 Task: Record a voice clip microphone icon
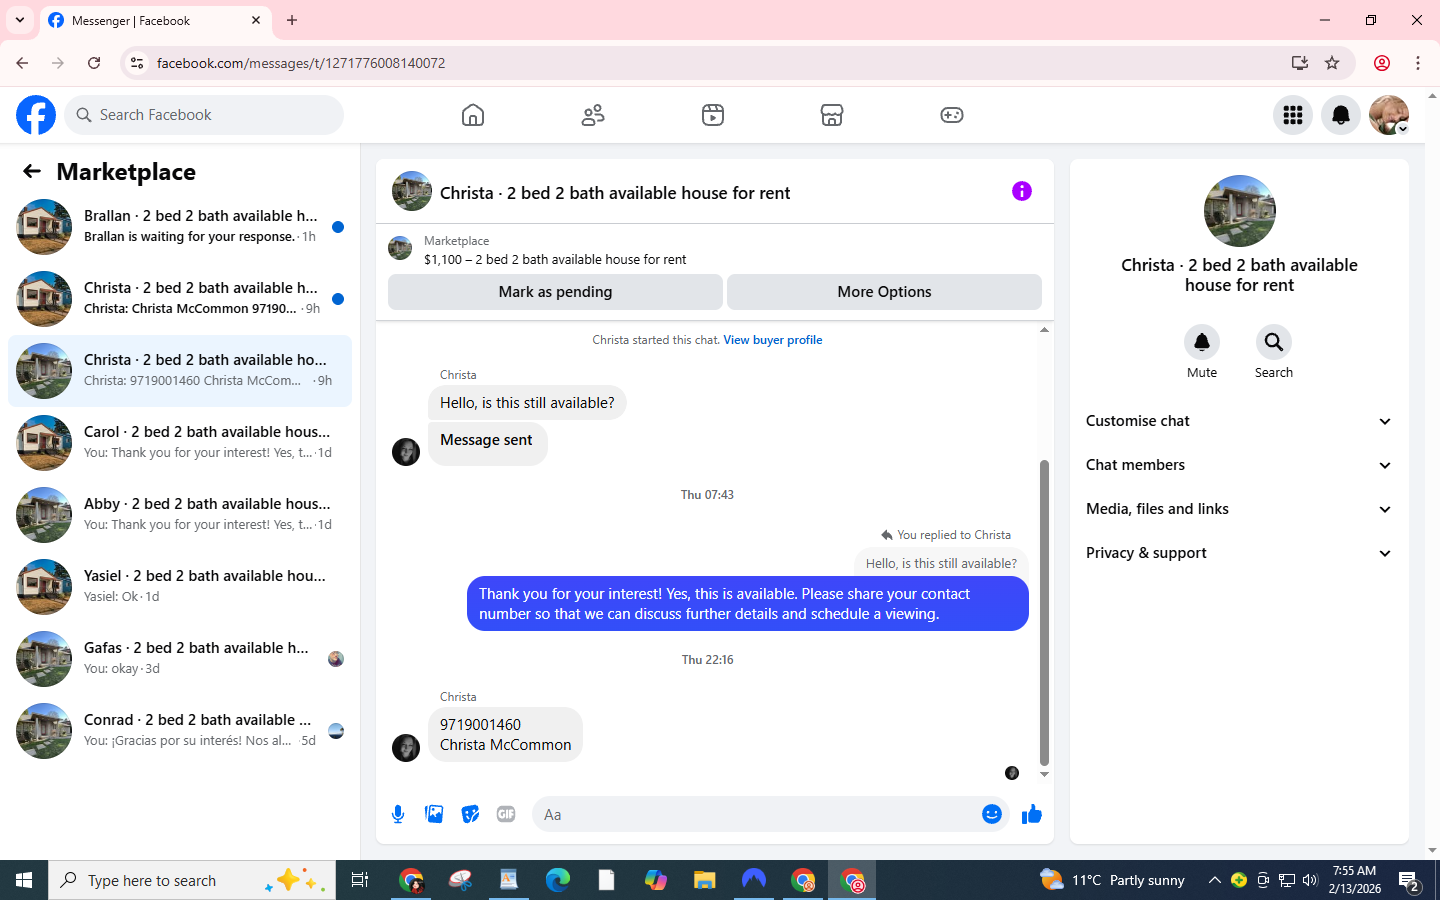398,814
